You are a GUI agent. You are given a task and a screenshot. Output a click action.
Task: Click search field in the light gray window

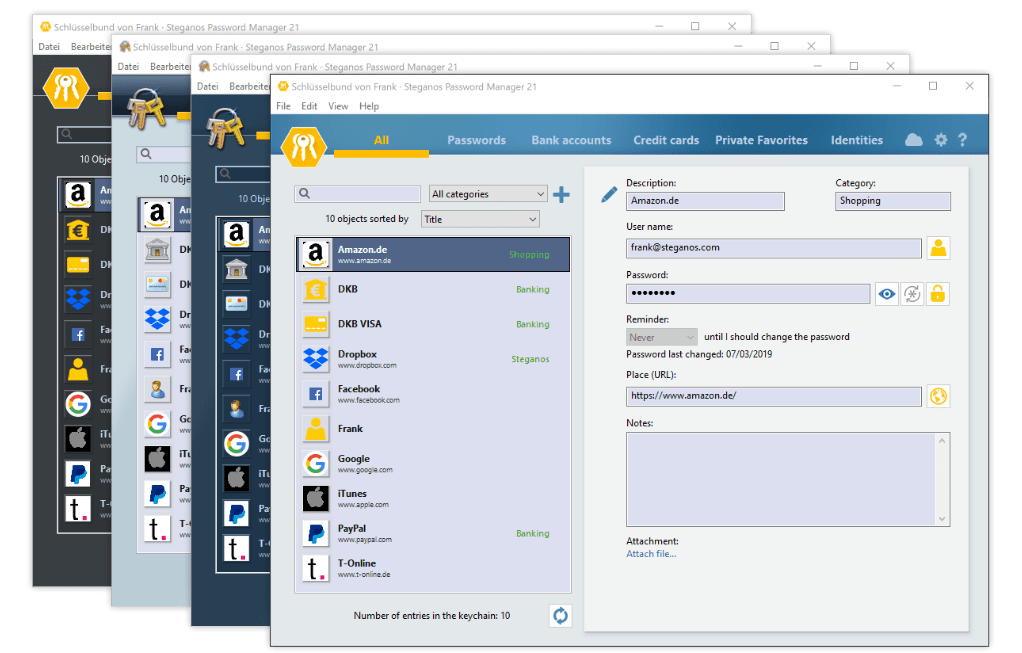coord(163,154)
